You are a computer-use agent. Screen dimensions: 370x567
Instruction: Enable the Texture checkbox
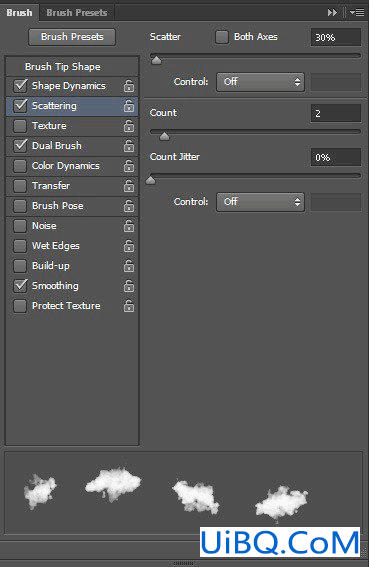[20, 126]
